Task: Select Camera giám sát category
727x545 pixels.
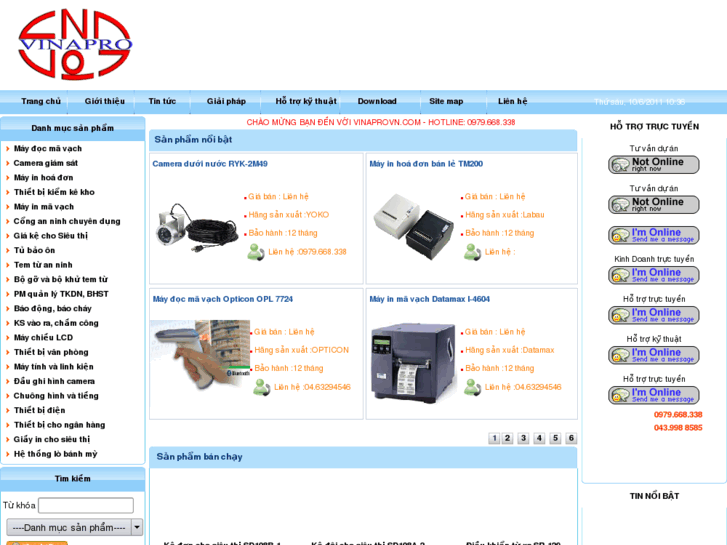Action: (x=45, y=163)
